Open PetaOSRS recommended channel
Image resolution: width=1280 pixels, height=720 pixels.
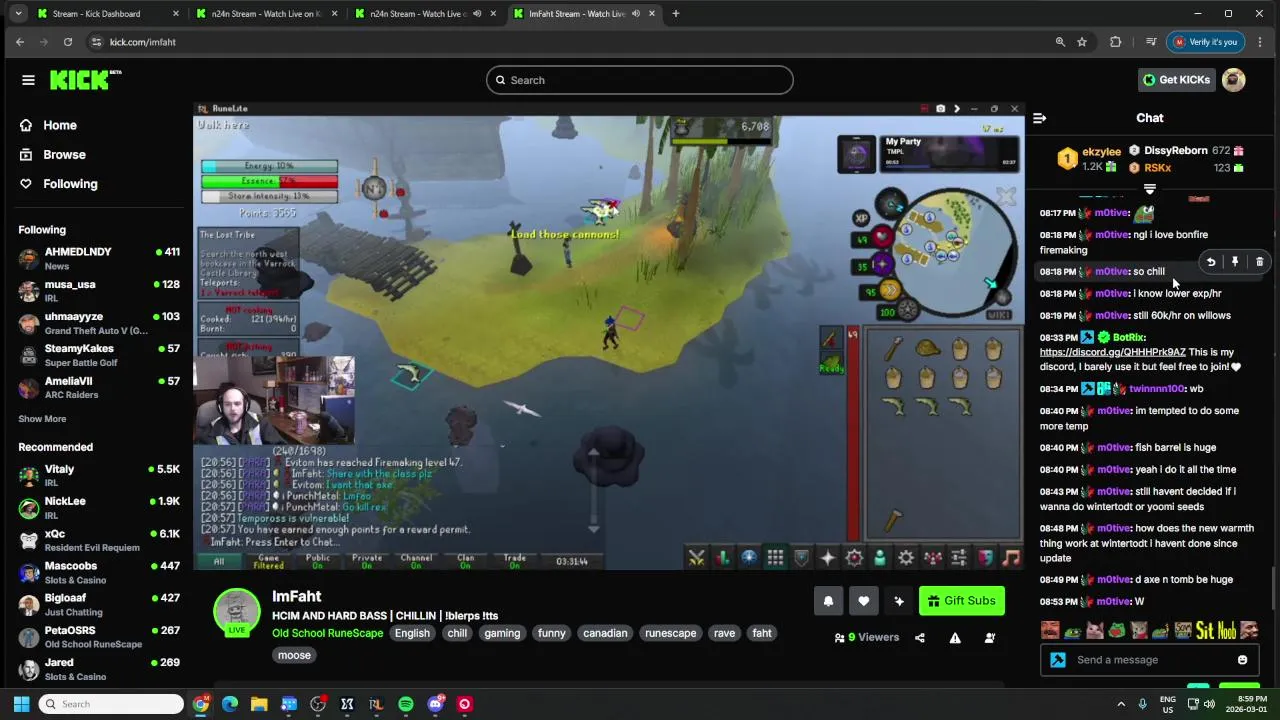pos(98,636)
